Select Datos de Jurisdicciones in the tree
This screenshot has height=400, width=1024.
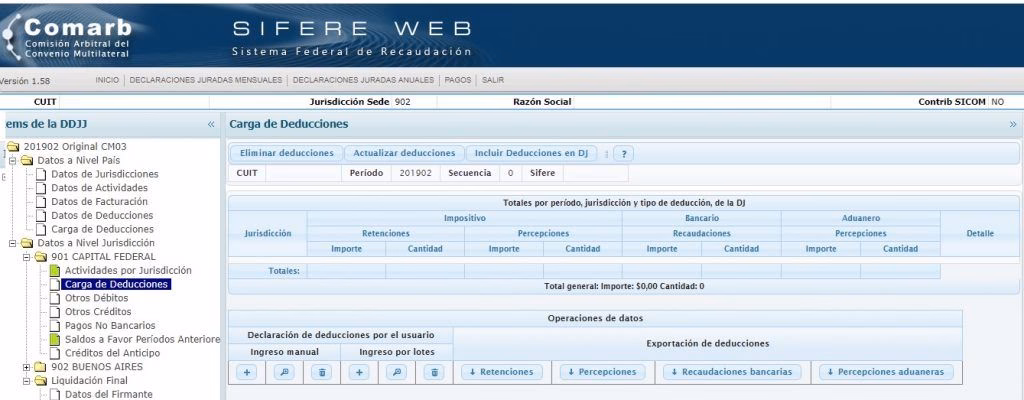(104, 175)
